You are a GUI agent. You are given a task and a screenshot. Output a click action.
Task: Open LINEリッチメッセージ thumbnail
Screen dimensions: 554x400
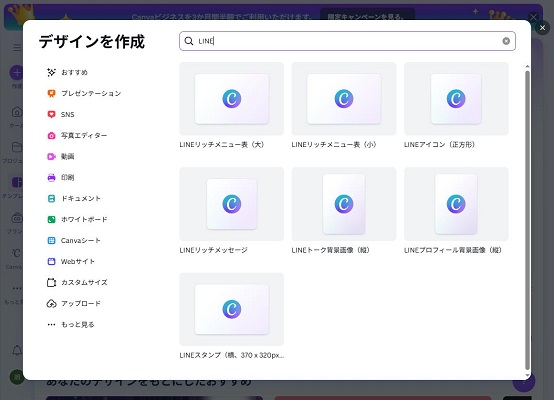tap(232, 204)
